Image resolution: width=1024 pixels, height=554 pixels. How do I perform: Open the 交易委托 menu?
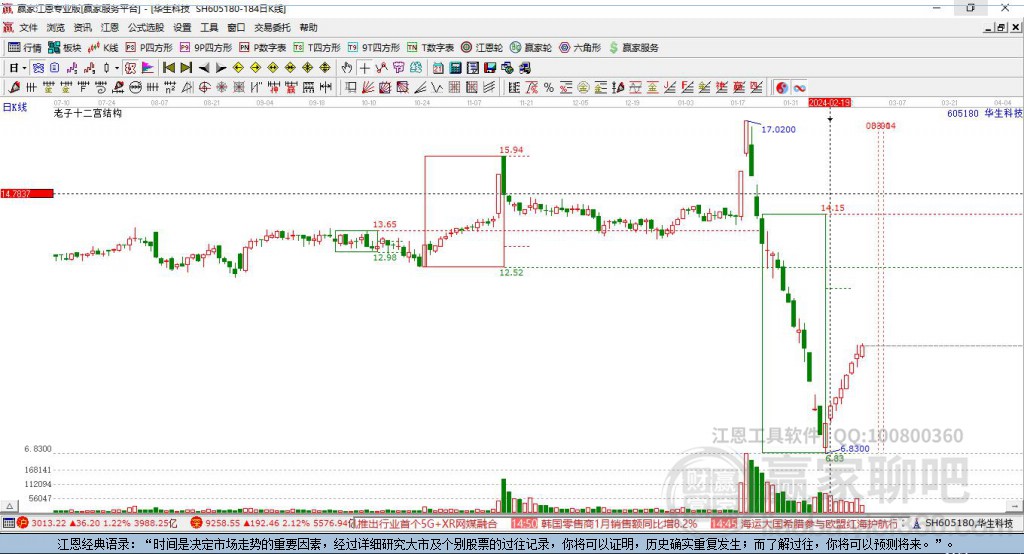click(x=272, y=27)
